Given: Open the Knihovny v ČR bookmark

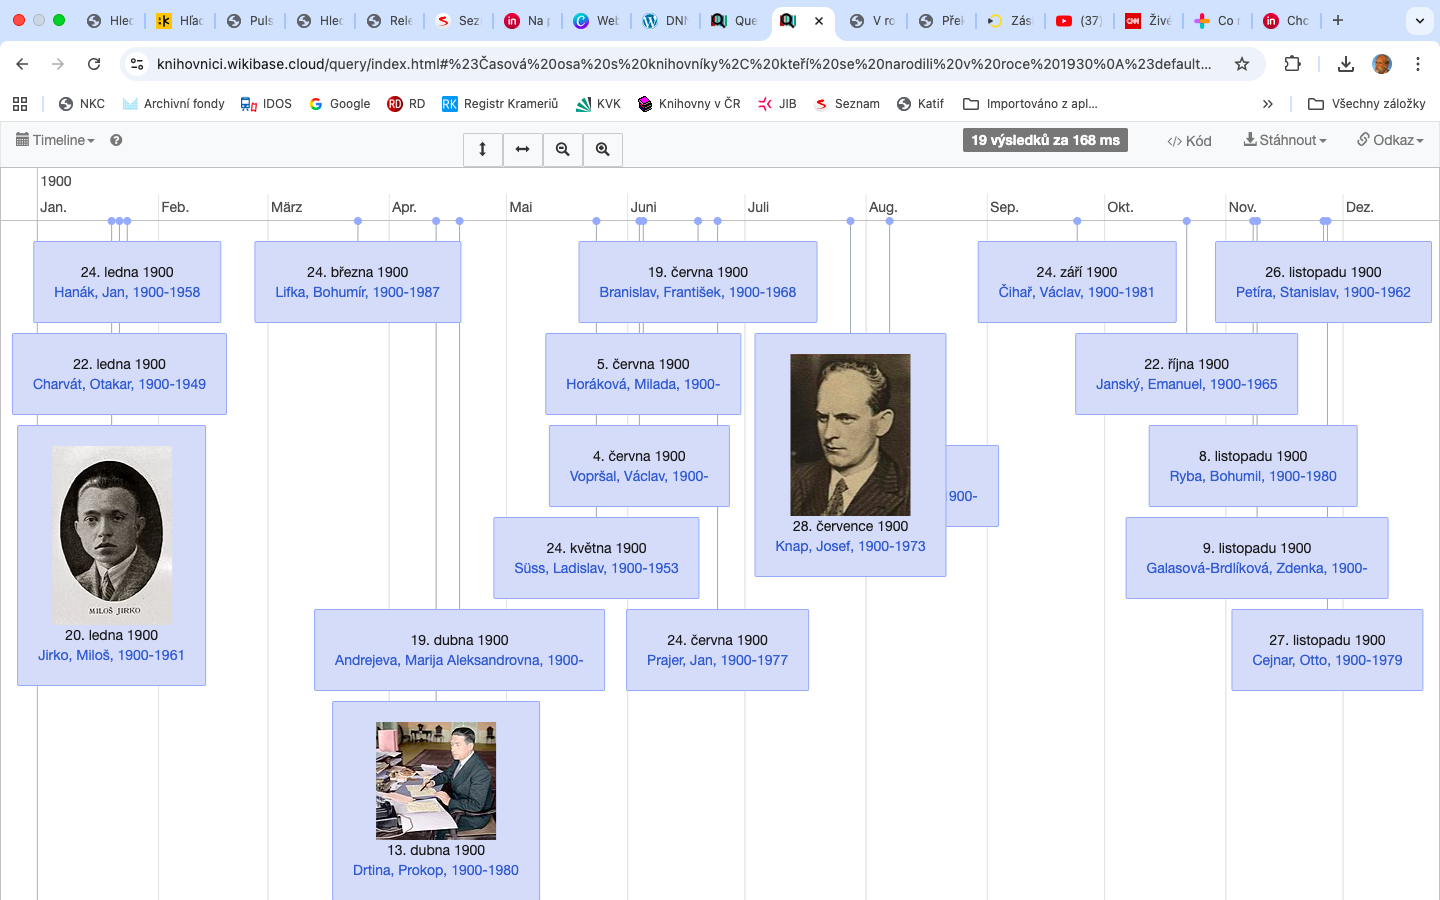Looking at the screenshot, I should 689,104.
